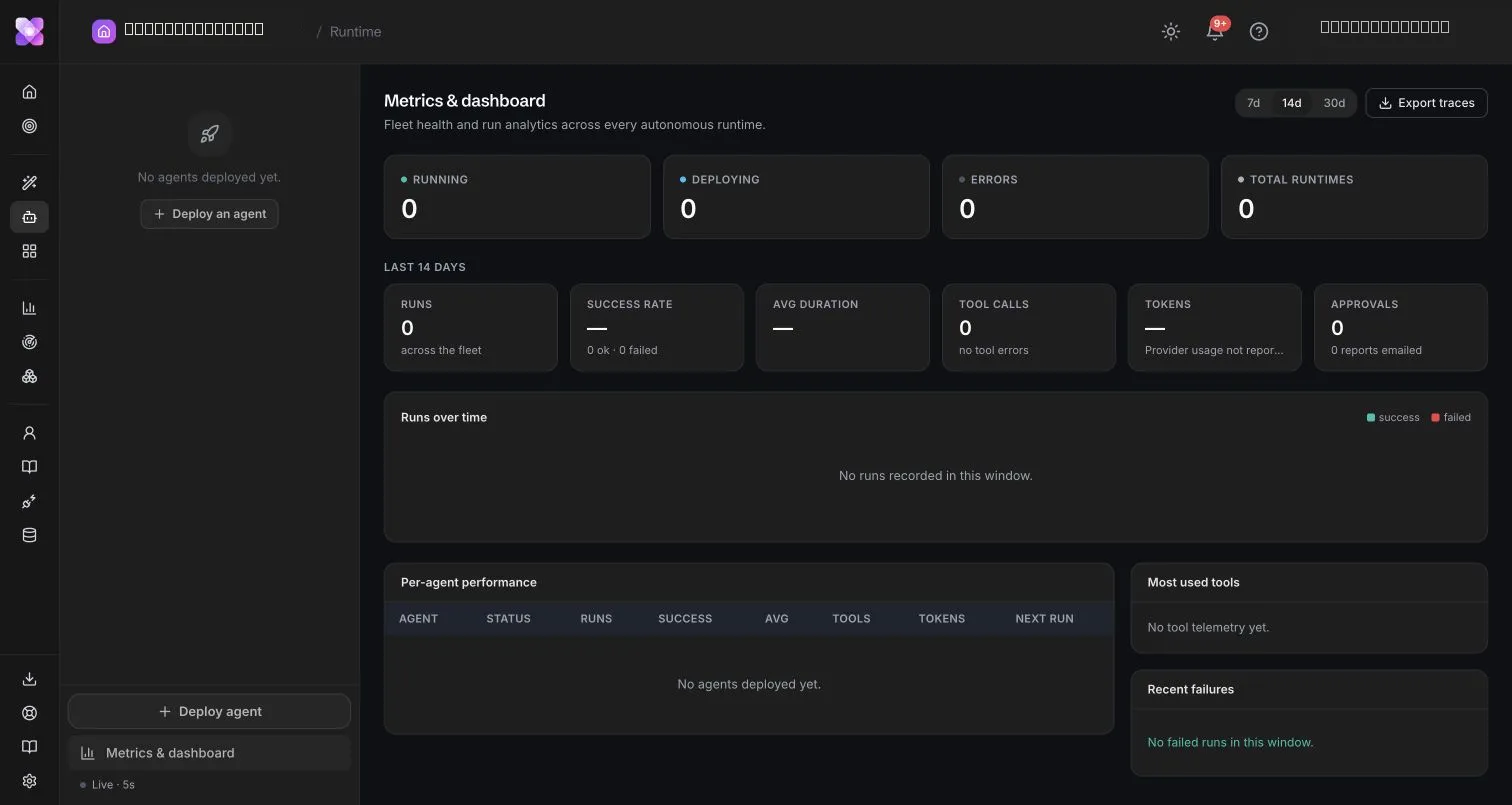Open the stacked cubes sidebar icon
Viewport: 1512px width, 805px height.
pos(29,376)
